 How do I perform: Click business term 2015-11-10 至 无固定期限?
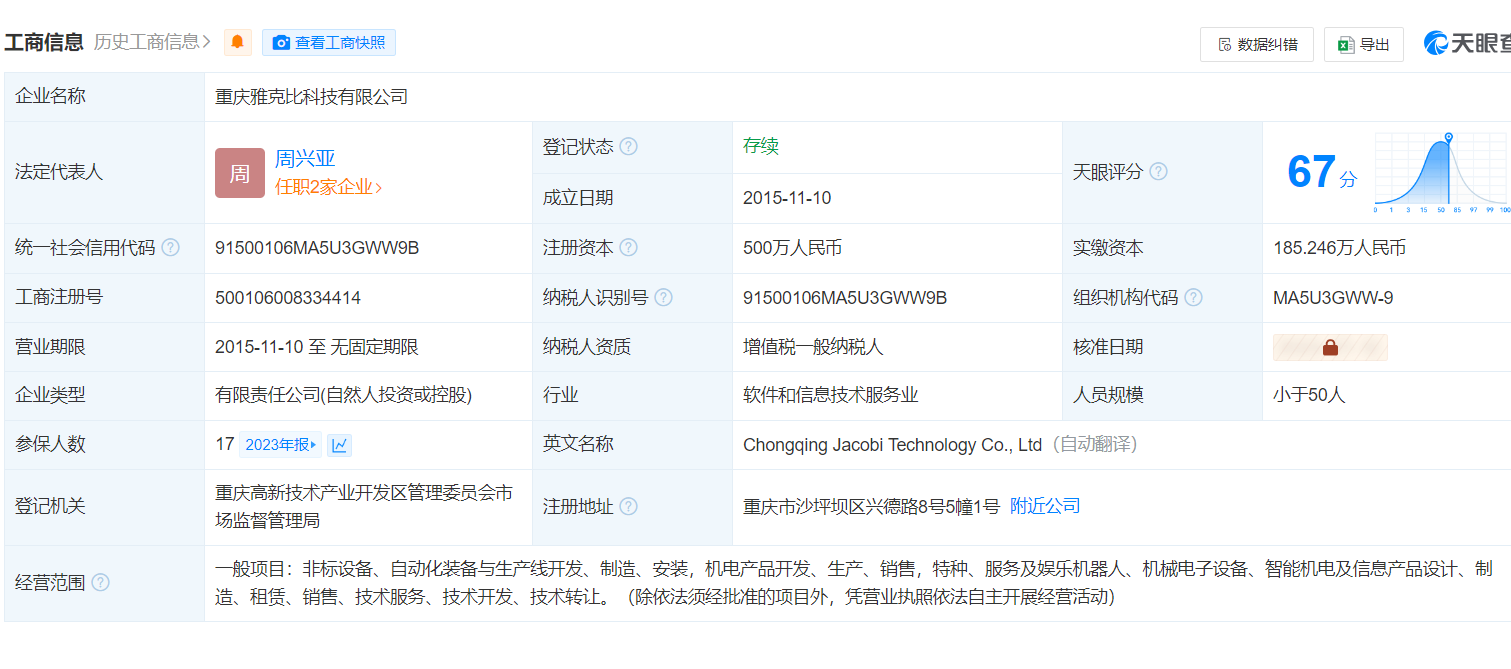[x=317, y=347]
